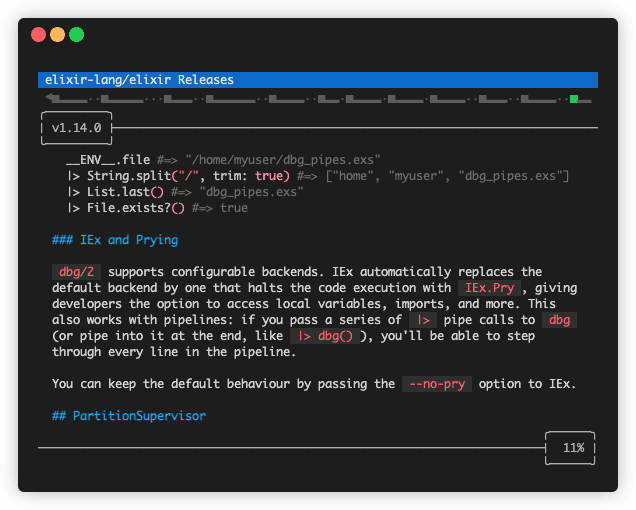
Task: Select the 'File.exists?()' code call
Action: [x=136, y=208]
